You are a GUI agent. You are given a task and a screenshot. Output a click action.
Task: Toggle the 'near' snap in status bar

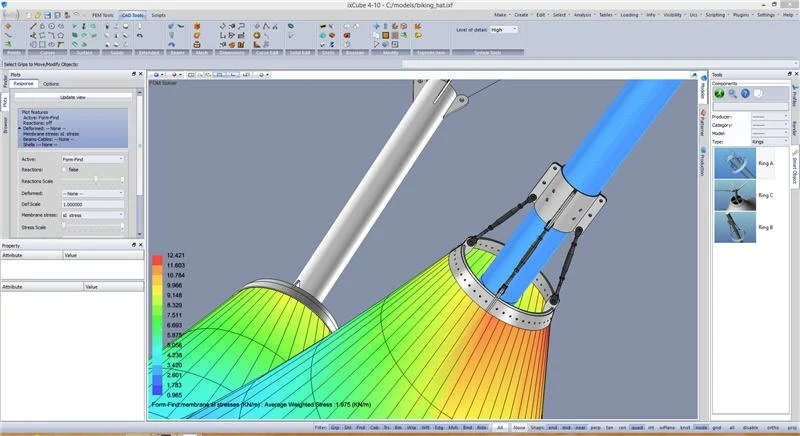pos(581,427)
